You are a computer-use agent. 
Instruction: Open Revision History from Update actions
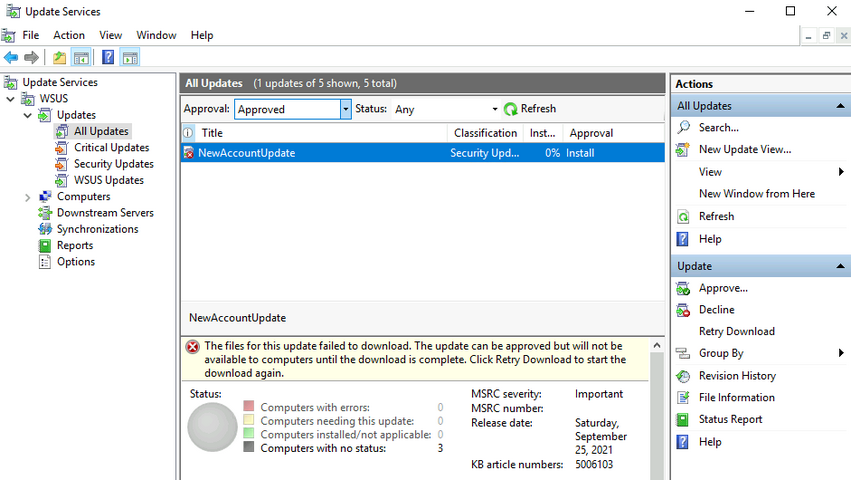click(x=737, y=376)
